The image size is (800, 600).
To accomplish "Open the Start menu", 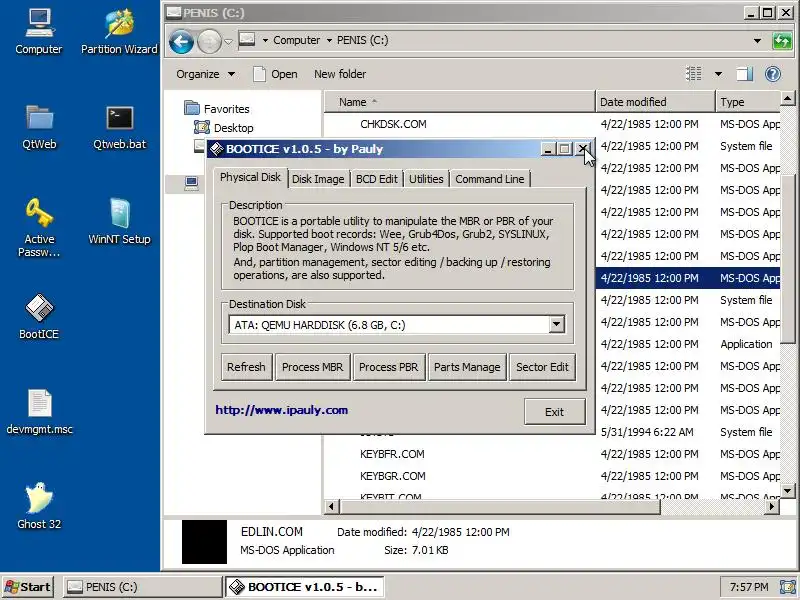I will [28, 587].
